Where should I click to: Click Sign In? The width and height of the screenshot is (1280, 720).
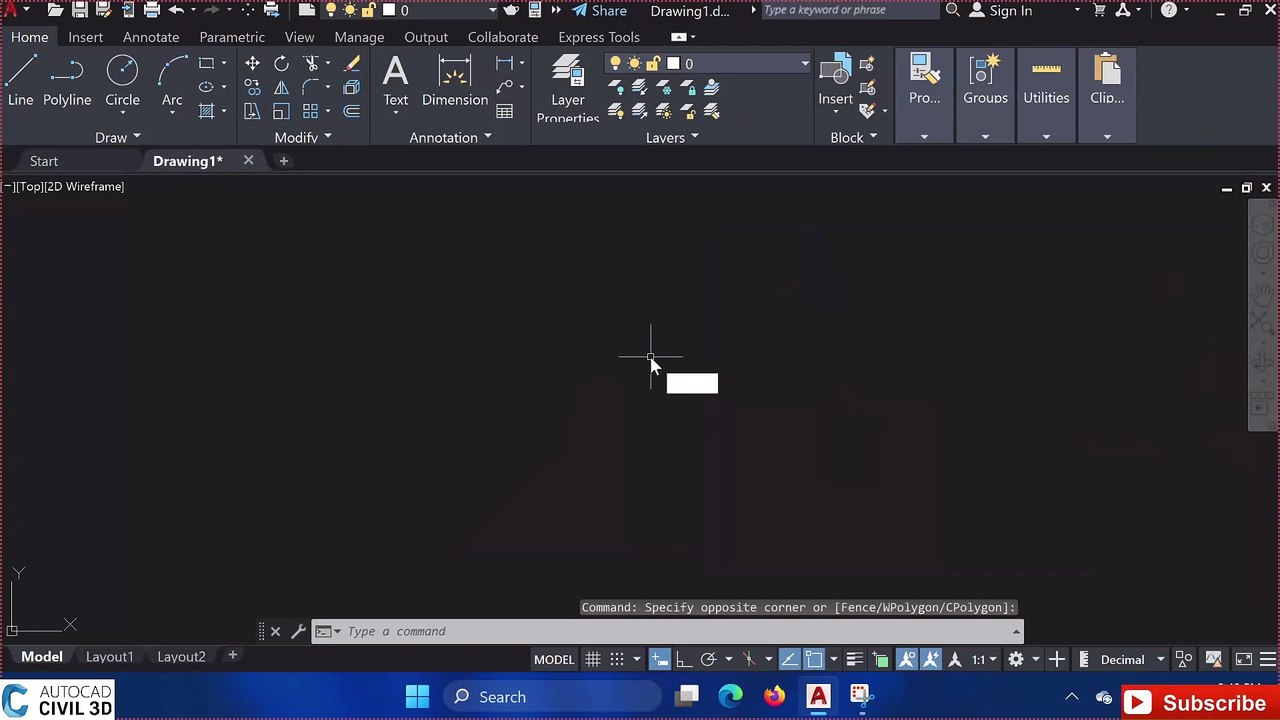(1001, 10)
